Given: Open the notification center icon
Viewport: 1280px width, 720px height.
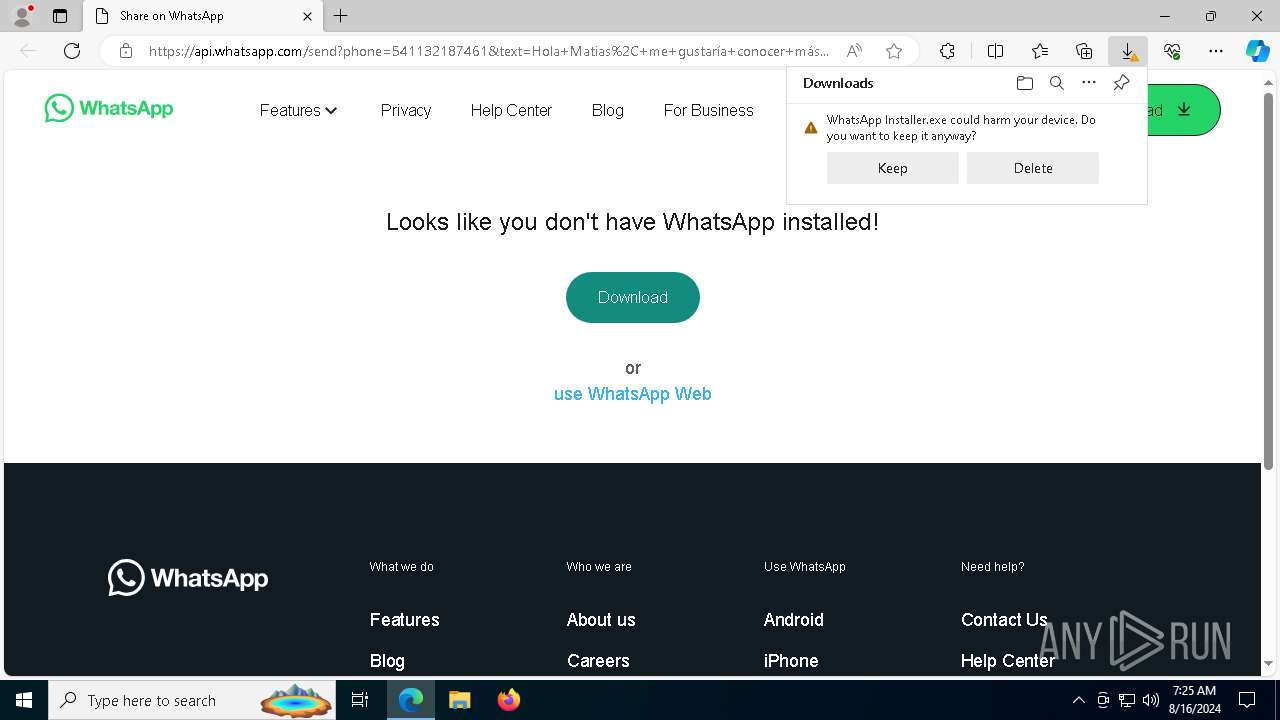Looking at the screenshot, I should [1247, 700].
